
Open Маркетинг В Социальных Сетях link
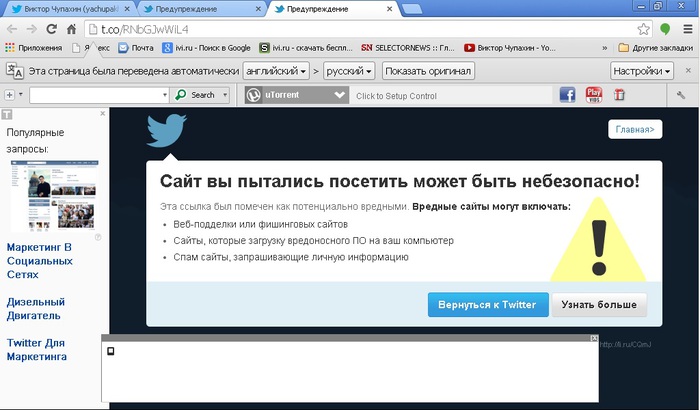[39, 261]
